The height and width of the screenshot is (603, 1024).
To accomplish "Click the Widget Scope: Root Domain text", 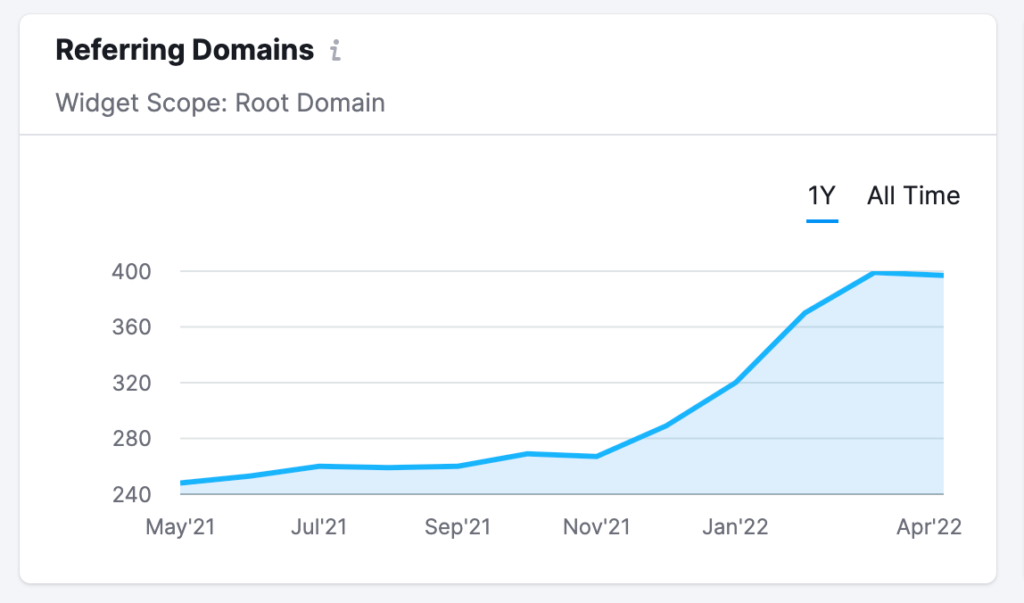I will pyautogui.click(x=220, y=103).
